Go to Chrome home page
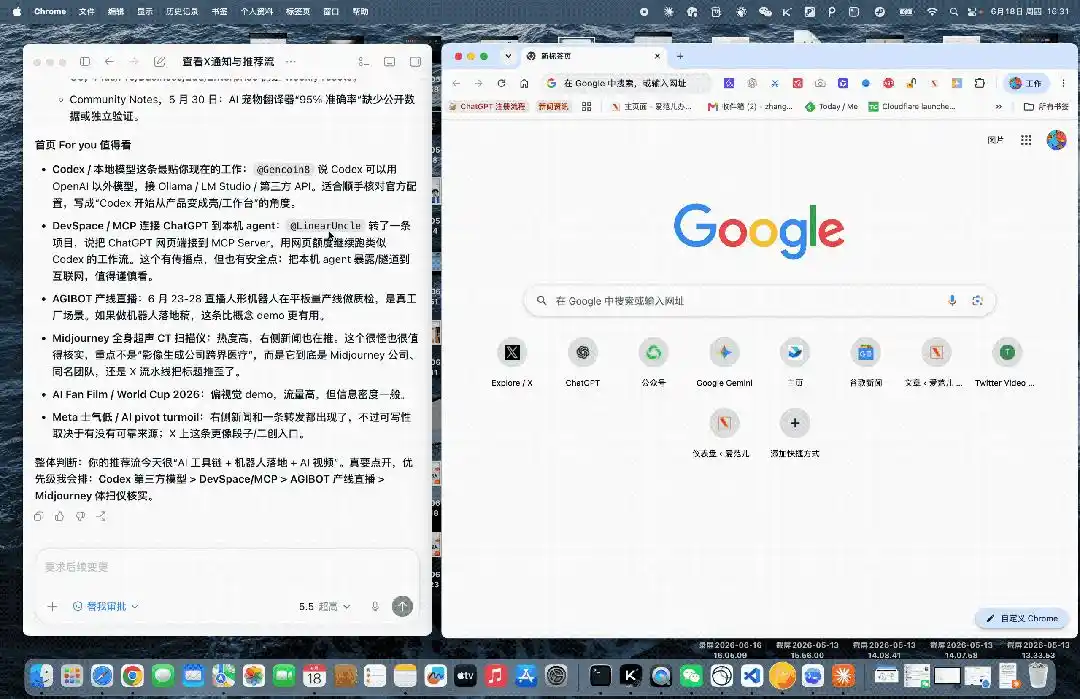The image size is (1080, 699). pyautogui.click(x=524, y=83)
